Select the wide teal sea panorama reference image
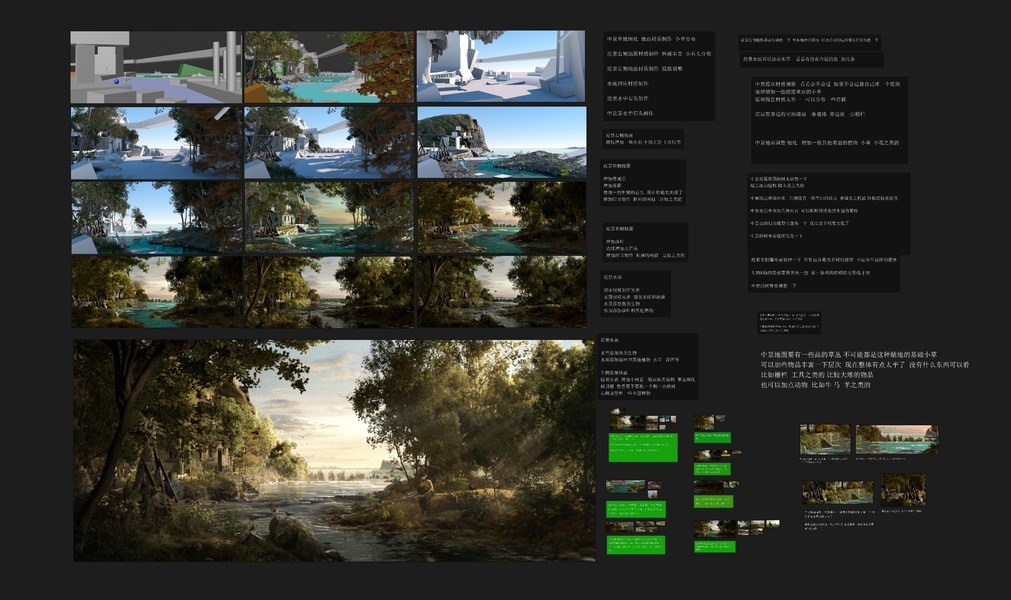Image resolution: width=1011 pixels, height=600 pixels. [897, 440]
